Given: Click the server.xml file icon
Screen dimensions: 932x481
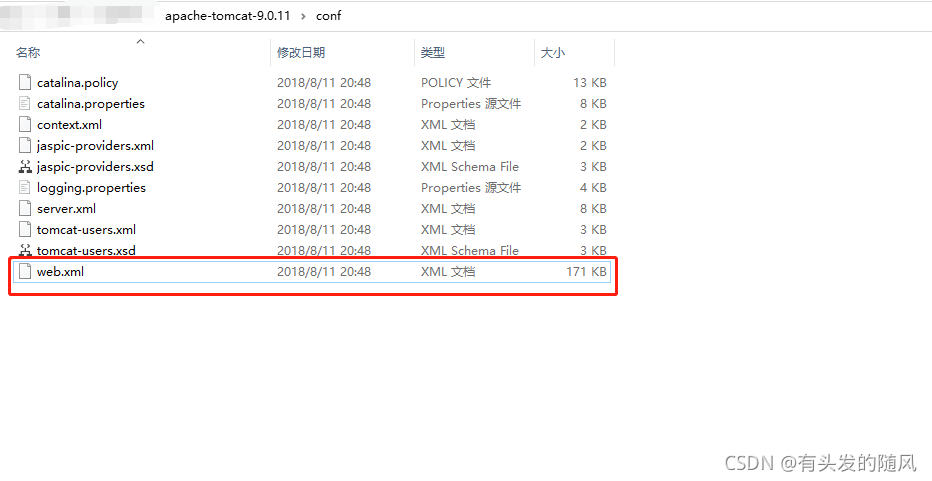Looking at the screenshot, I should tap(25, 209).
